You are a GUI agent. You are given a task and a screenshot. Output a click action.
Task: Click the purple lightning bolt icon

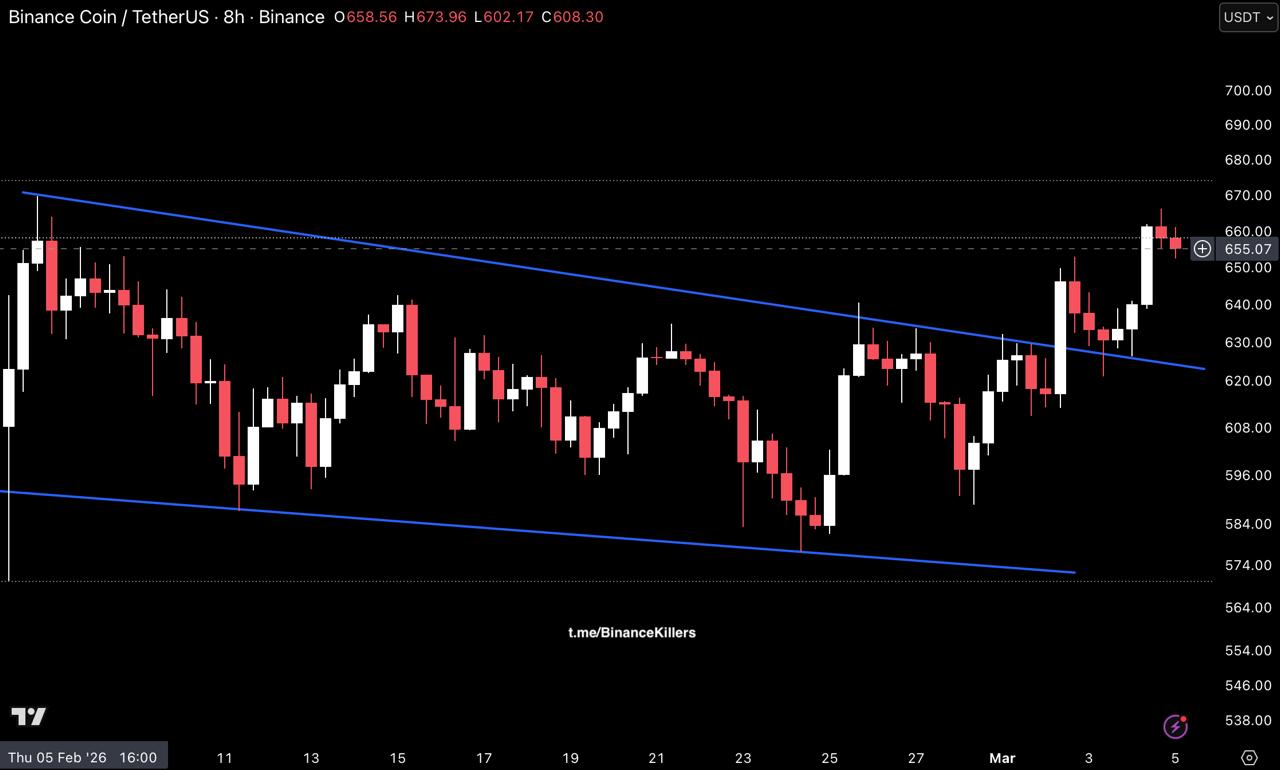click(x=1175, y=726)
